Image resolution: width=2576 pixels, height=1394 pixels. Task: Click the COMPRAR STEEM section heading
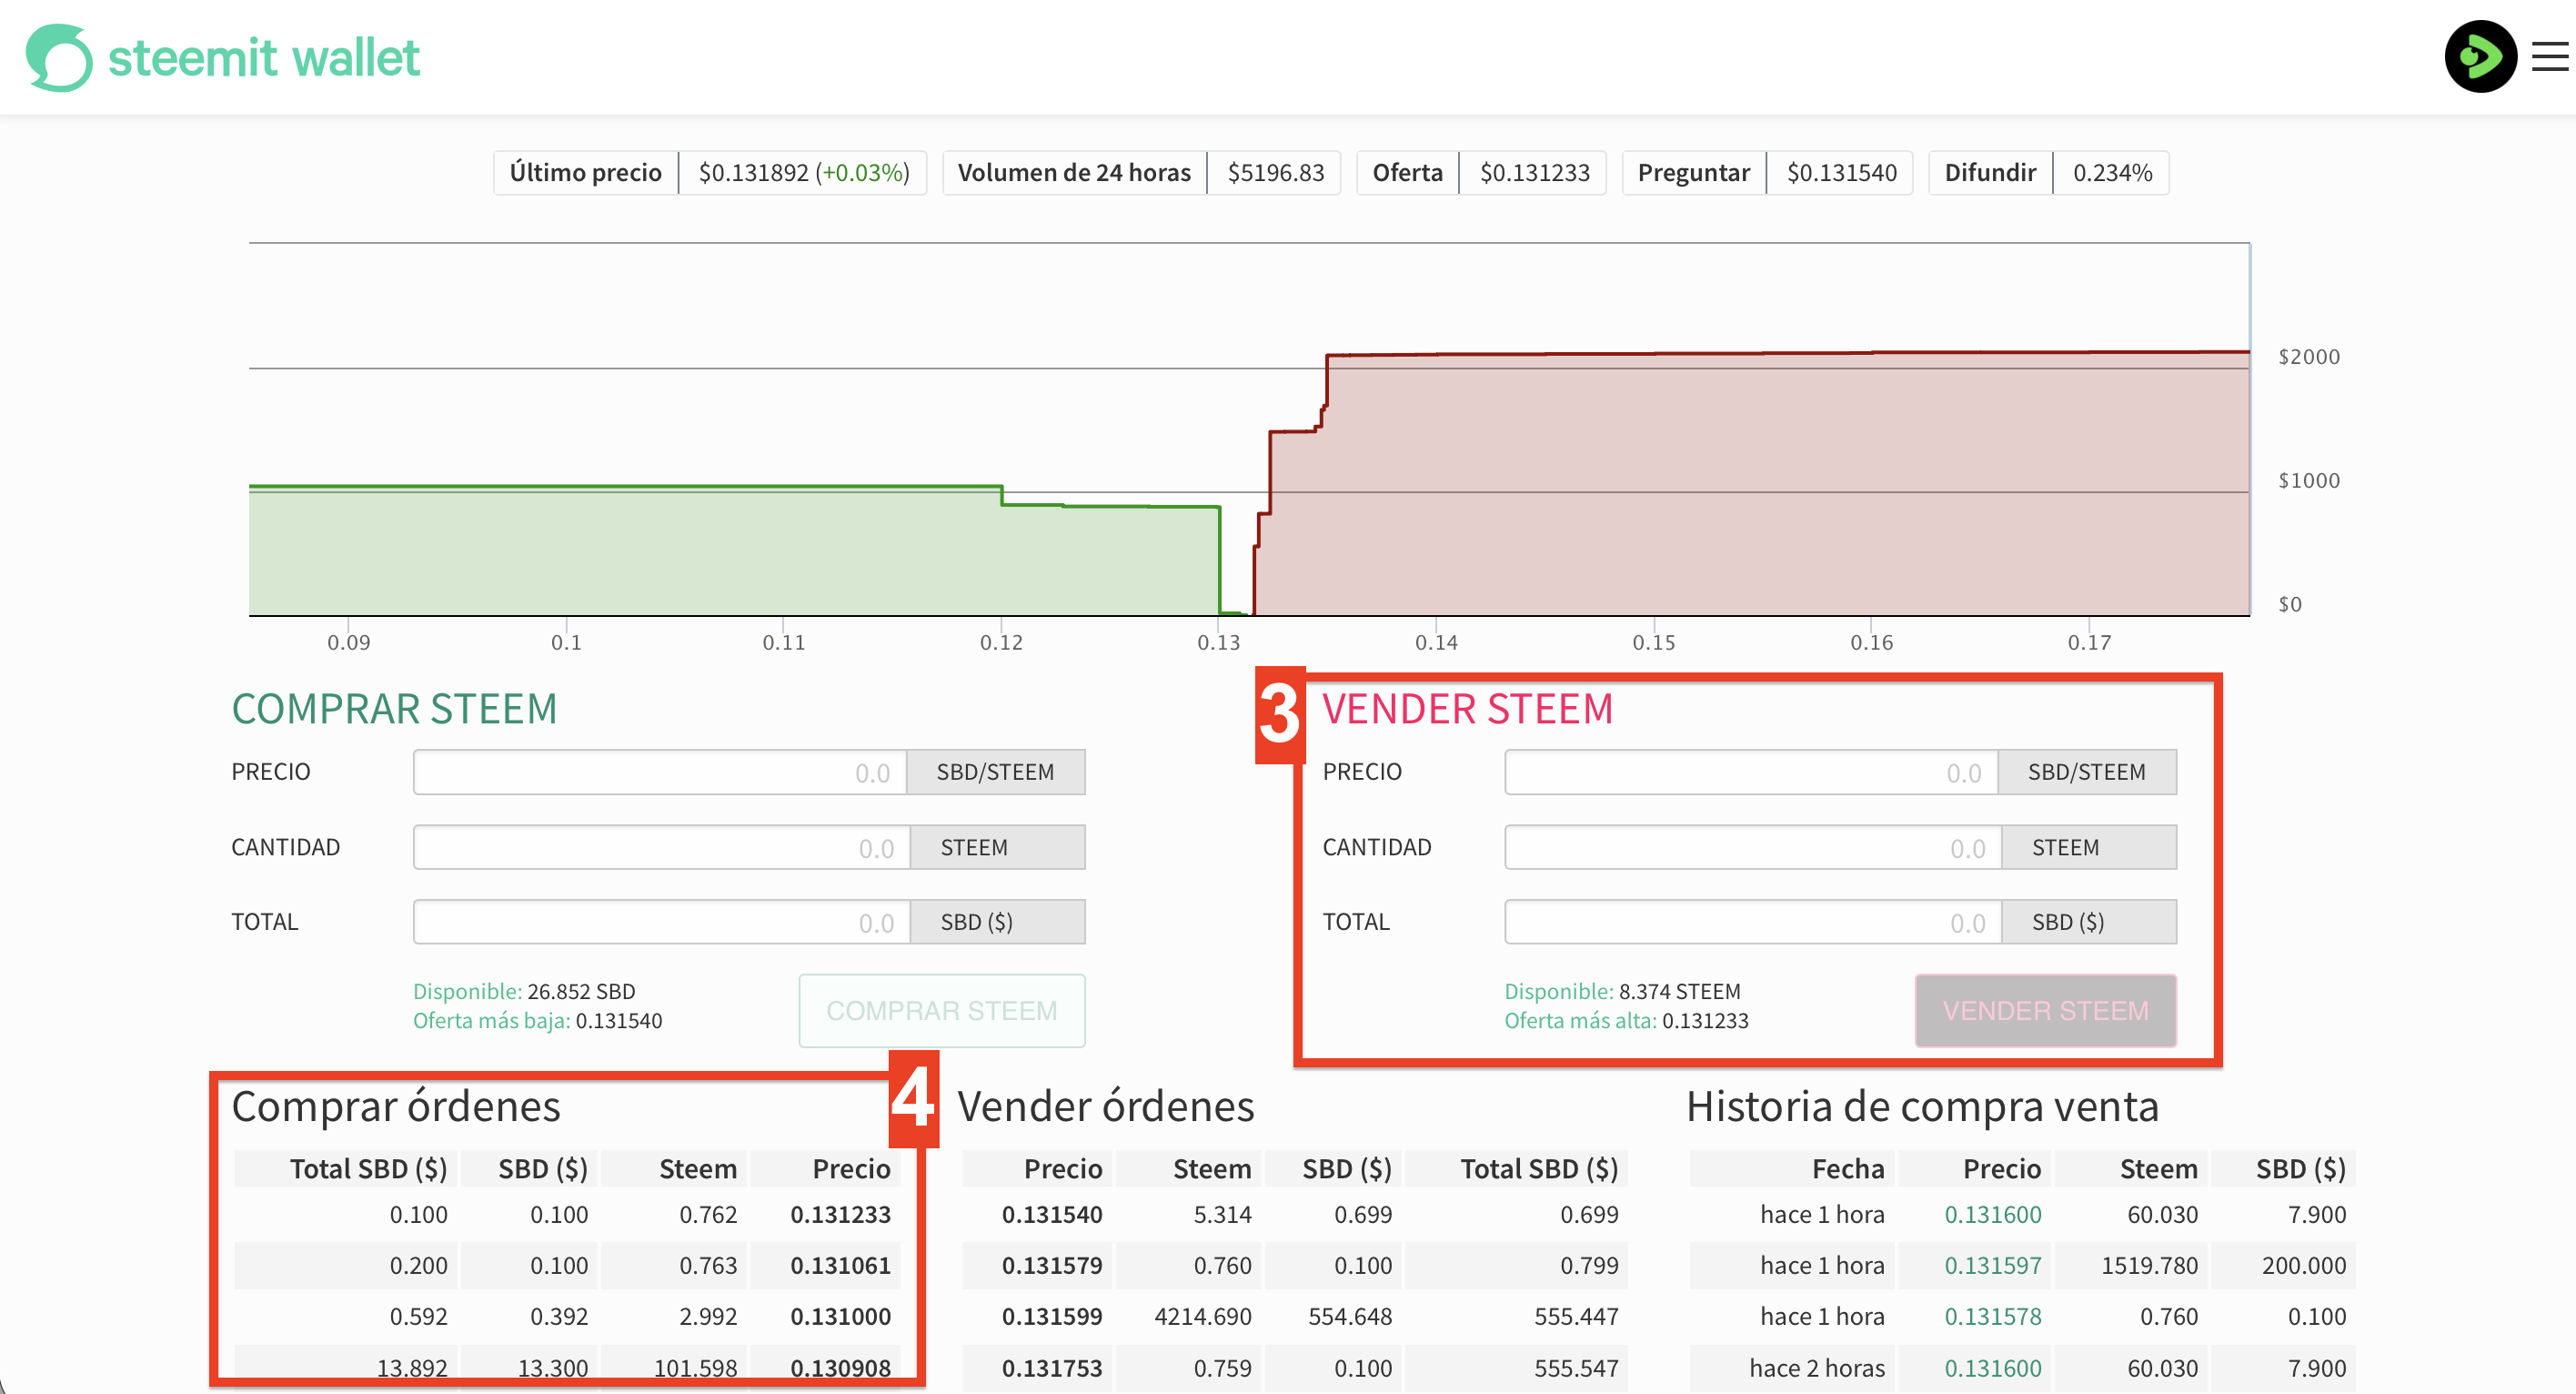tap(394, 709)
